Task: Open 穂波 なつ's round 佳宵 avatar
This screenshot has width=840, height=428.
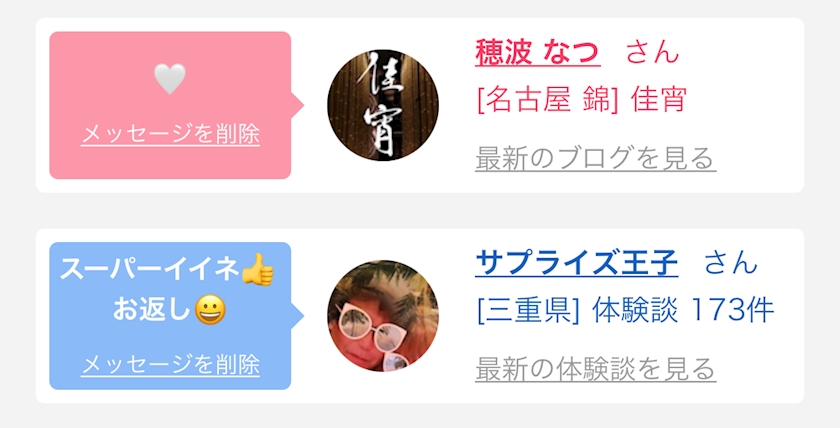Action: [382, 105]
